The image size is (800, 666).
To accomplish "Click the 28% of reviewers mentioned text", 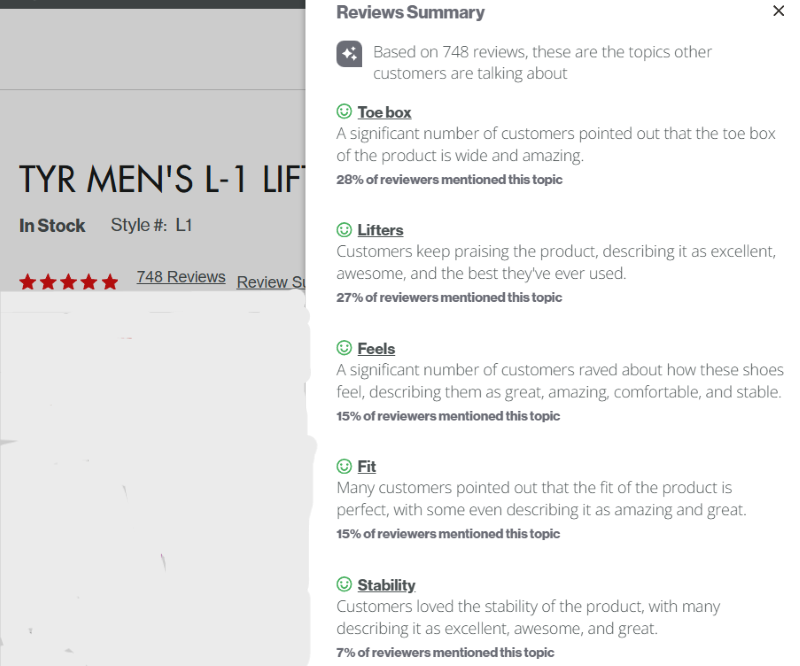I will 449,180.
